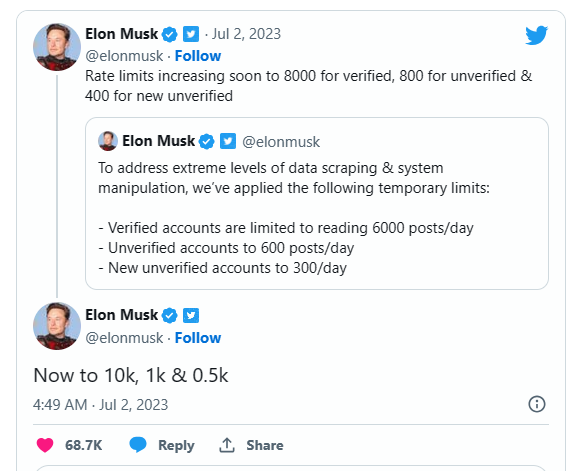Click the Reply button label
This screenshot has height=471, width=581.
176,445
